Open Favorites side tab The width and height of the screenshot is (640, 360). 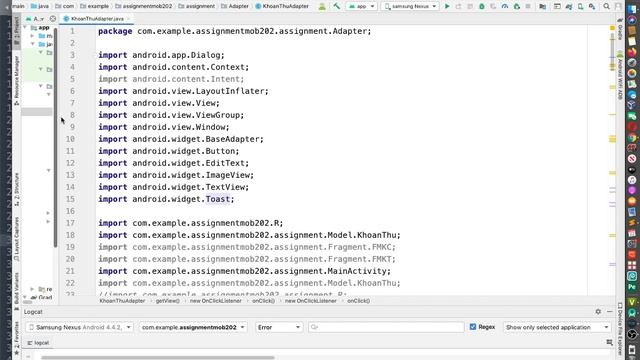(16, 338)
